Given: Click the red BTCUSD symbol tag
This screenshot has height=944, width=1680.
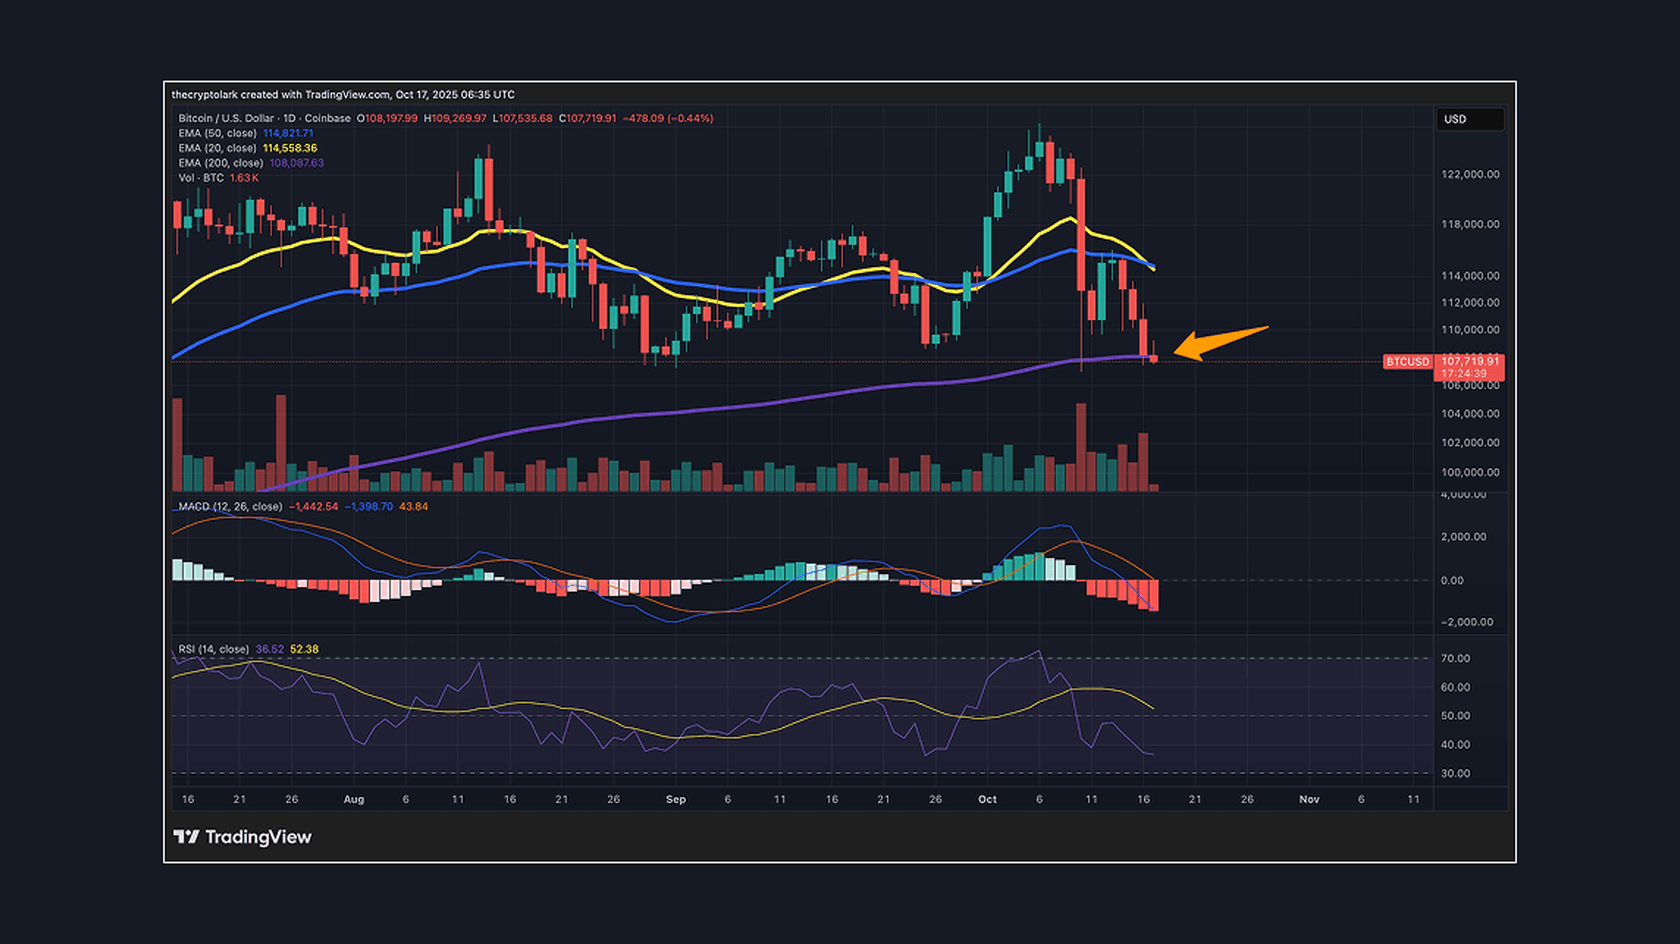Looking at the screenshot, I should (x=1407, y=361).
